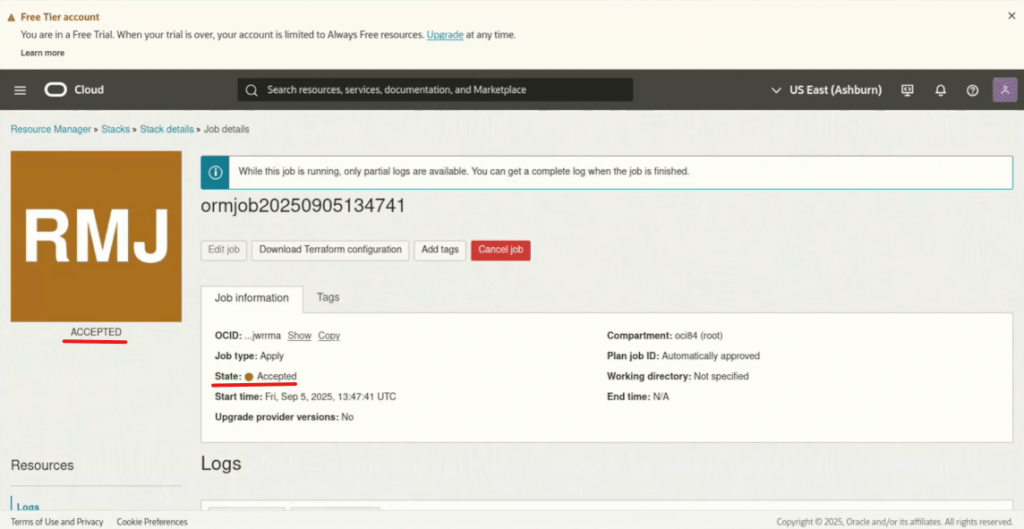Viewport: 1024px width, 529px height.
Task: Switch to the Tags tab
Action: click(x=328, y=297)
